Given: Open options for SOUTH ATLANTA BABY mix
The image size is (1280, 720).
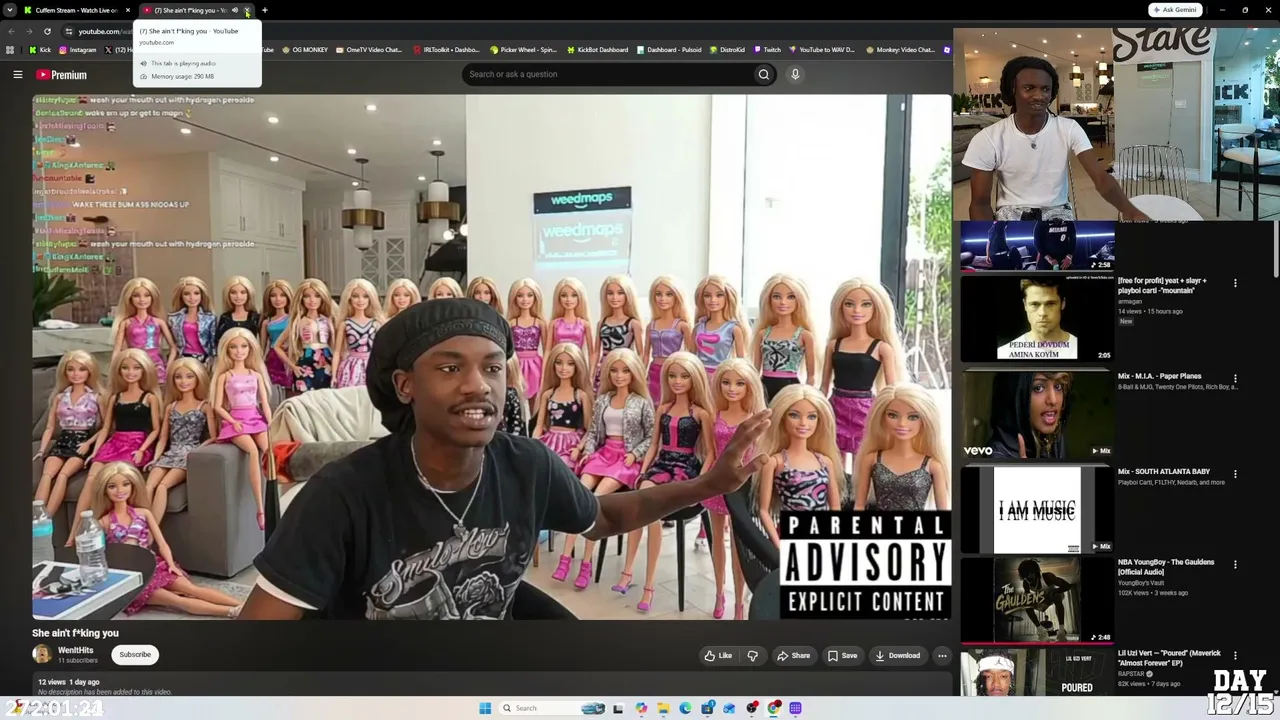Looking at the screenshot, I should (x=1235, y=474).
